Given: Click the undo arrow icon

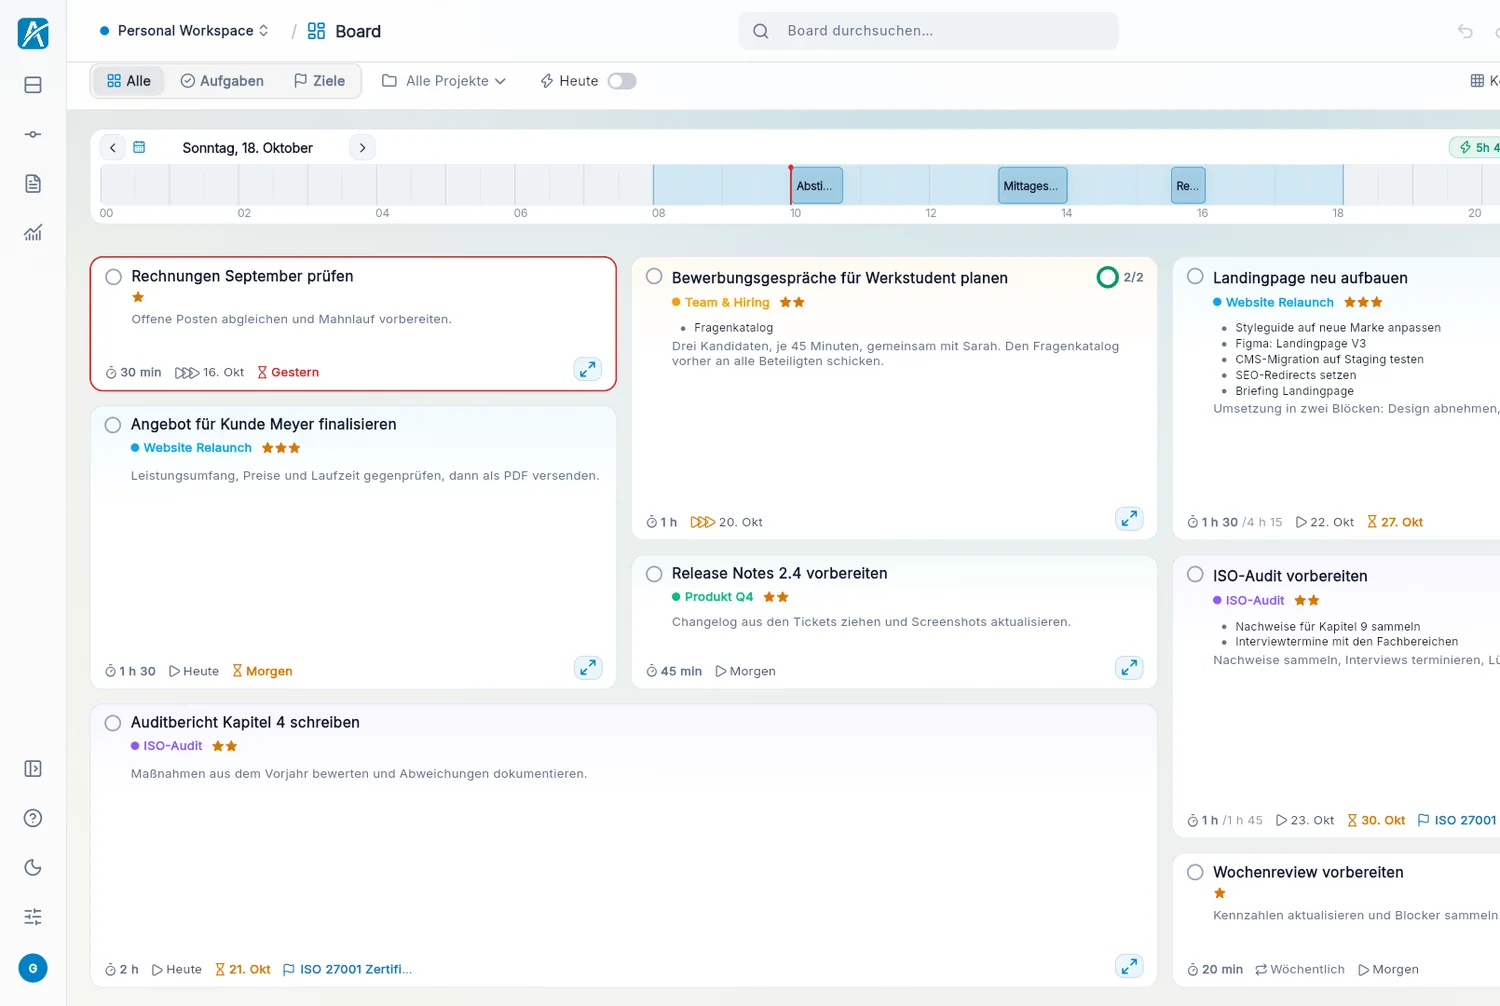Looking at the screenshot, I should 1465,31.
